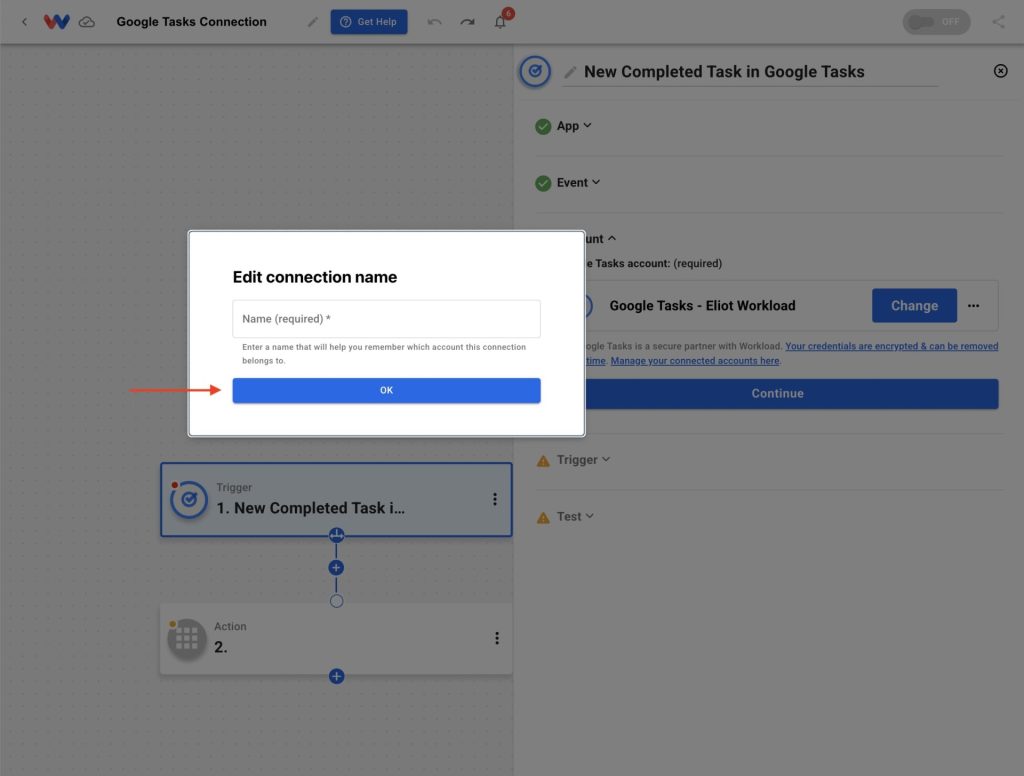Click the Google Tasks - Eliot Workload account

pos(702,306)
